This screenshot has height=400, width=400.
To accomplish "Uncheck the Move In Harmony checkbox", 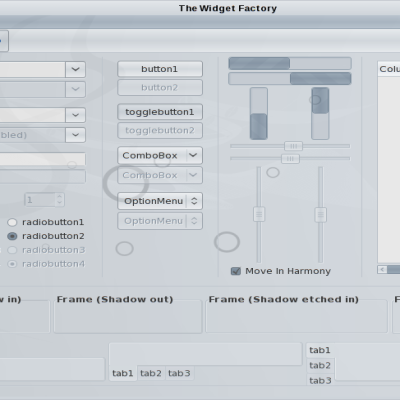I will coord(236,271).
